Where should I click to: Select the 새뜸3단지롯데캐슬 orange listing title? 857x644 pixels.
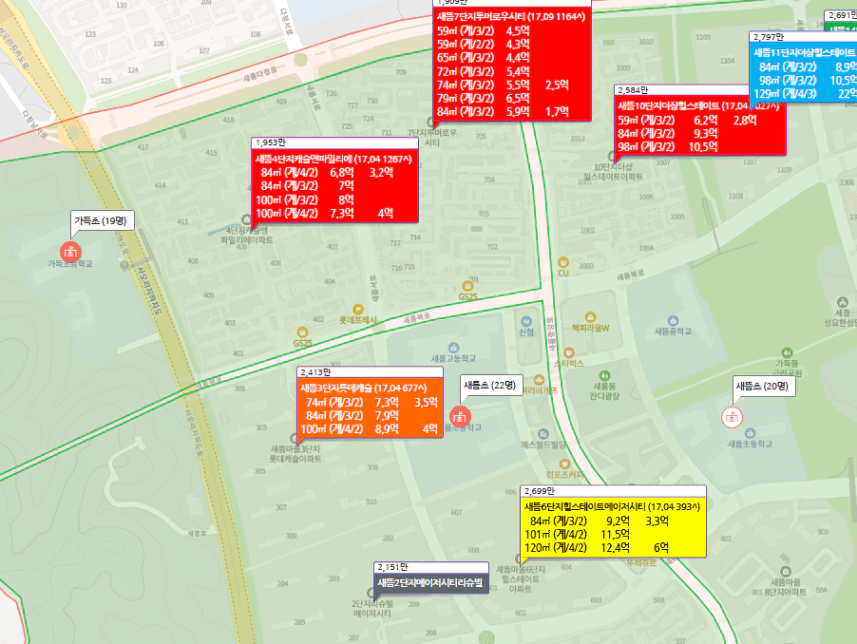(364, 387)
